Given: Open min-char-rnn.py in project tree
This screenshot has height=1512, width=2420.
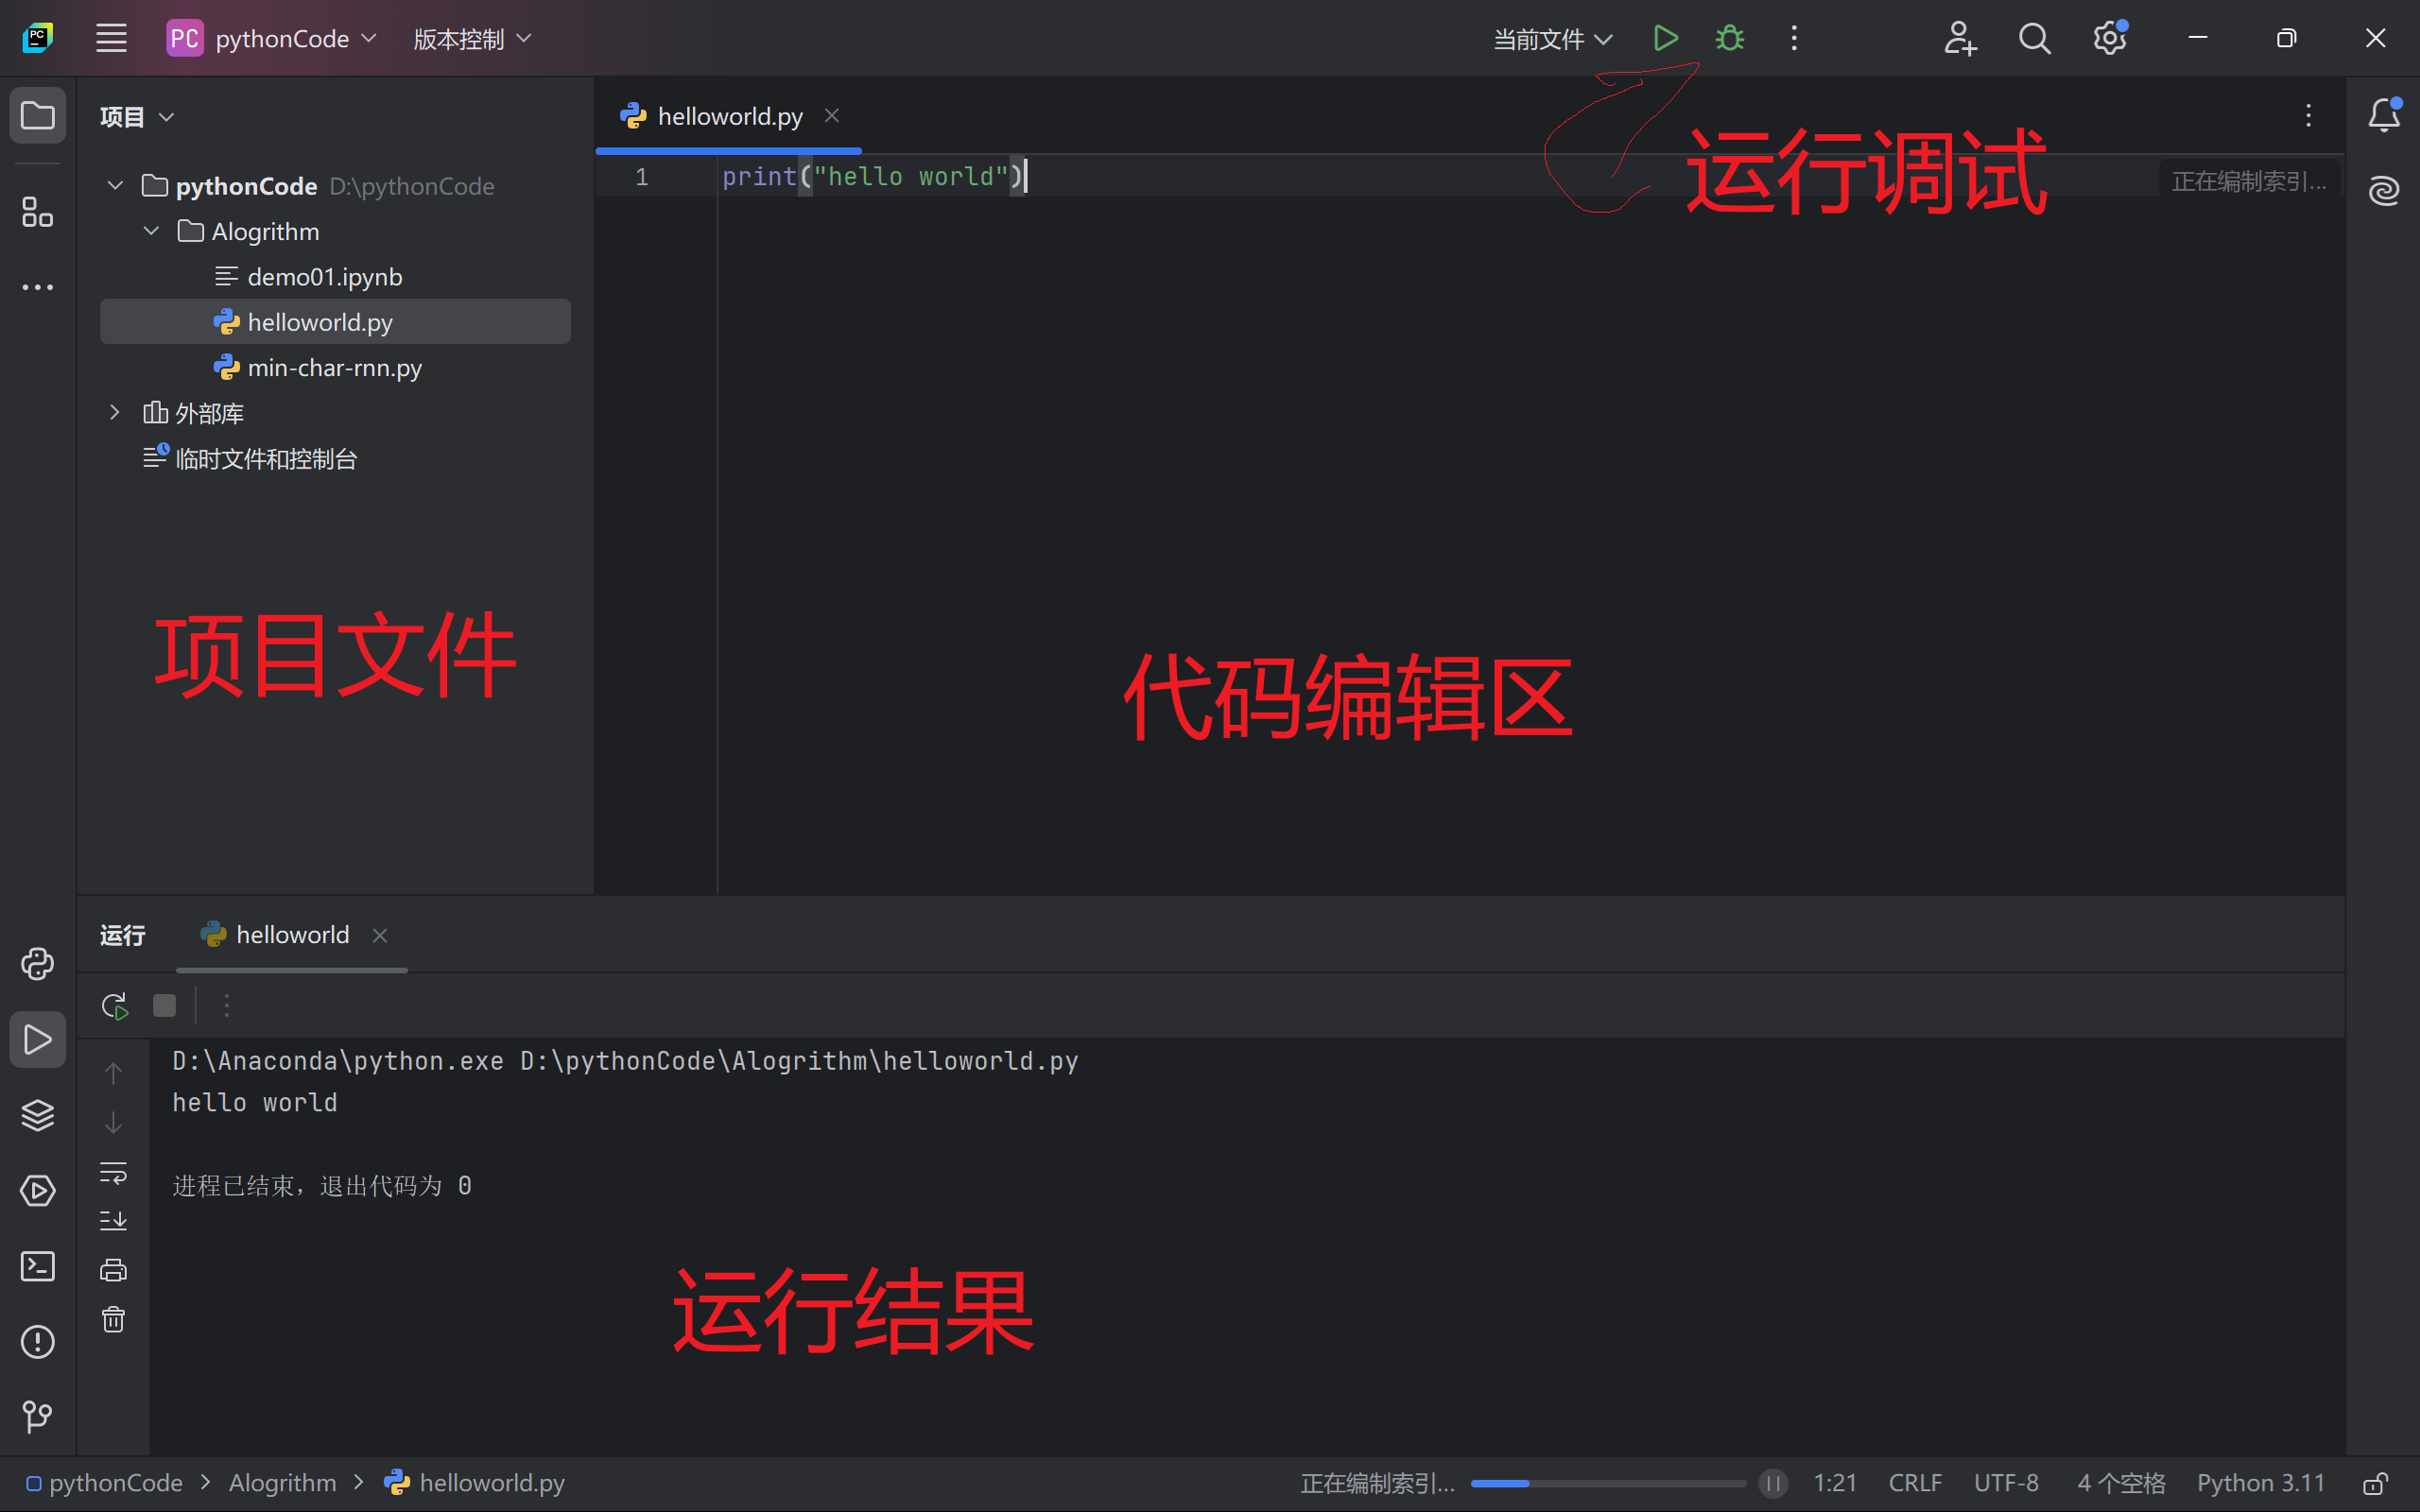Looking at the screenshot, I should [334, 368].
